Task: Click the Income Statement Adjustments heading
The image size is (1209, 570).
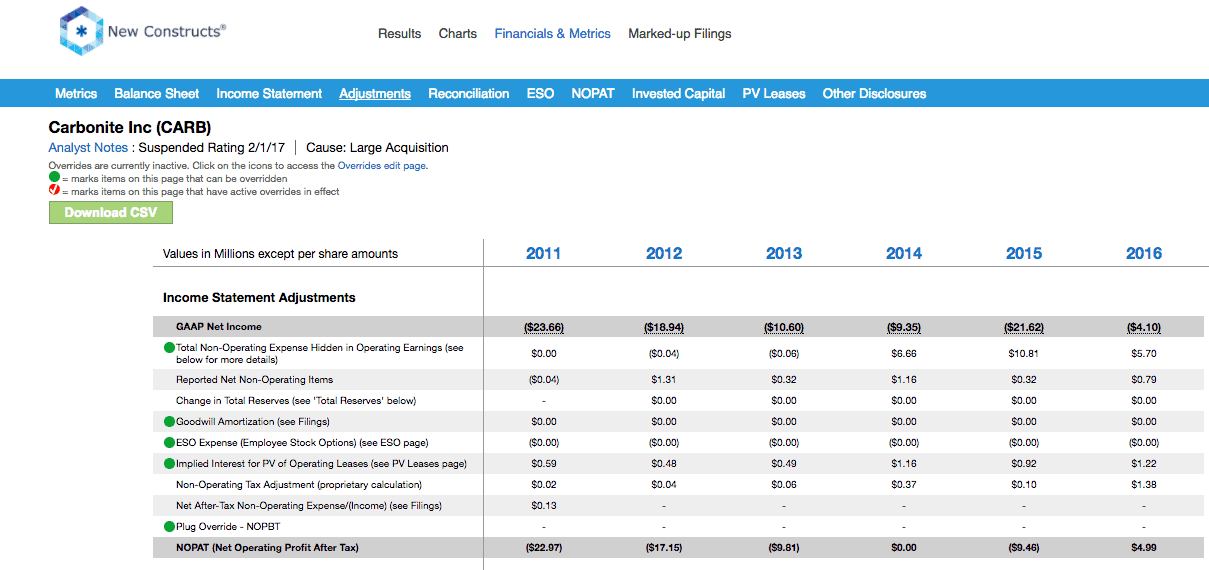Action: click(259, 298)
